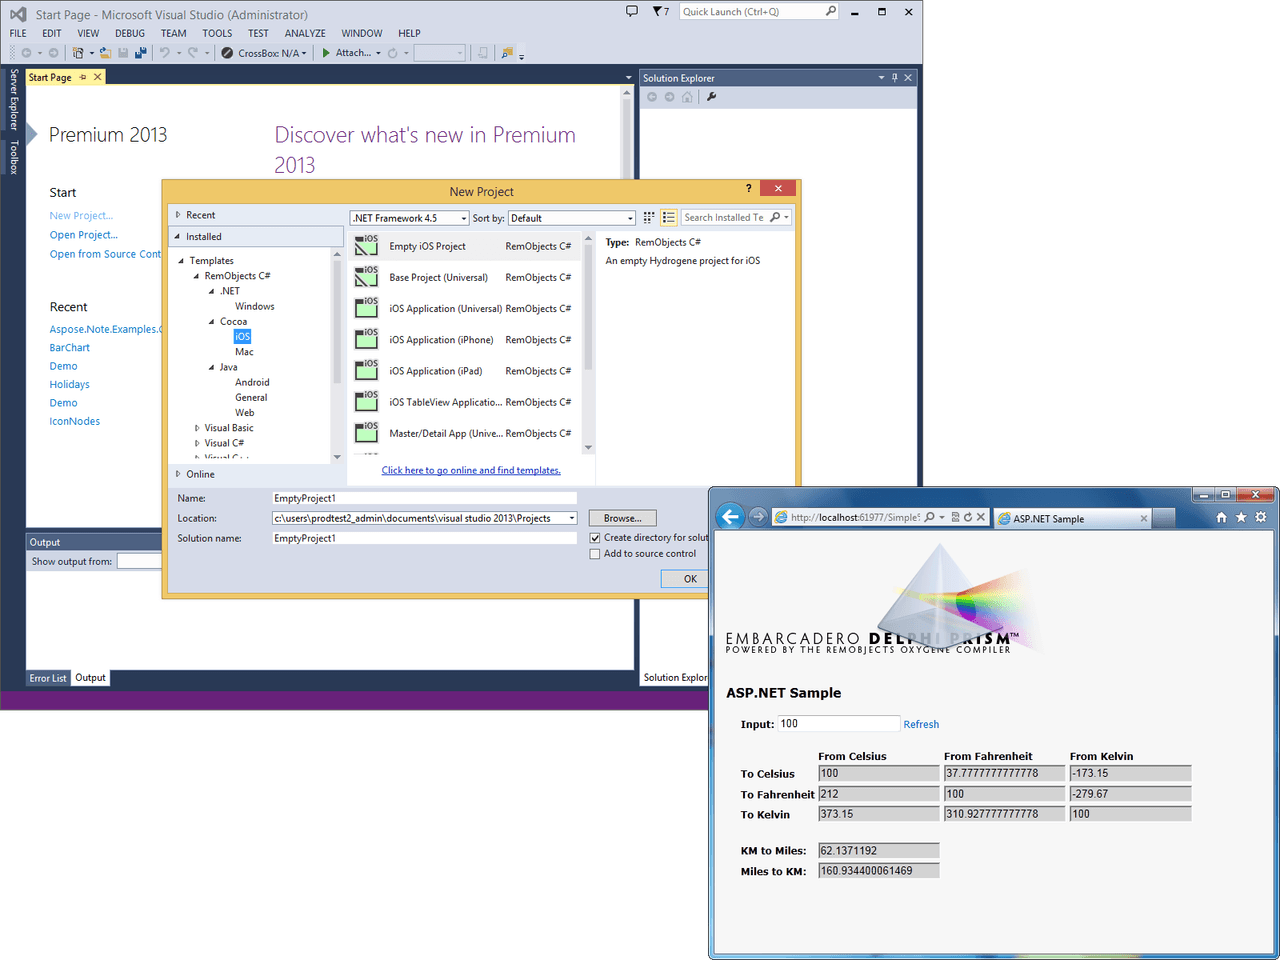1280x960 pixels.
Task: Click the go online and find templates link
Action: click(x=471, y=470)
